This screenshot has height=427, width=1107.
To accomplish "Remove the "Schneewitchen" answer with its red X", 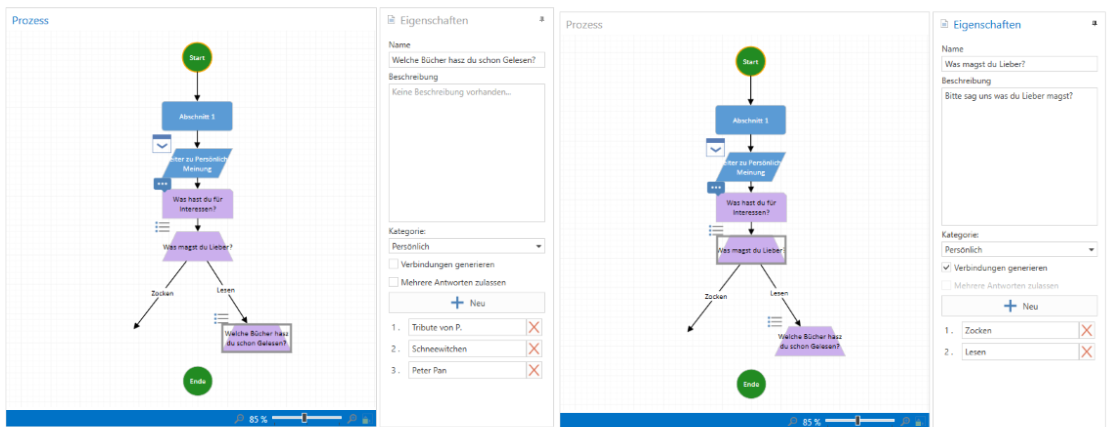I will tap(534, 349).
